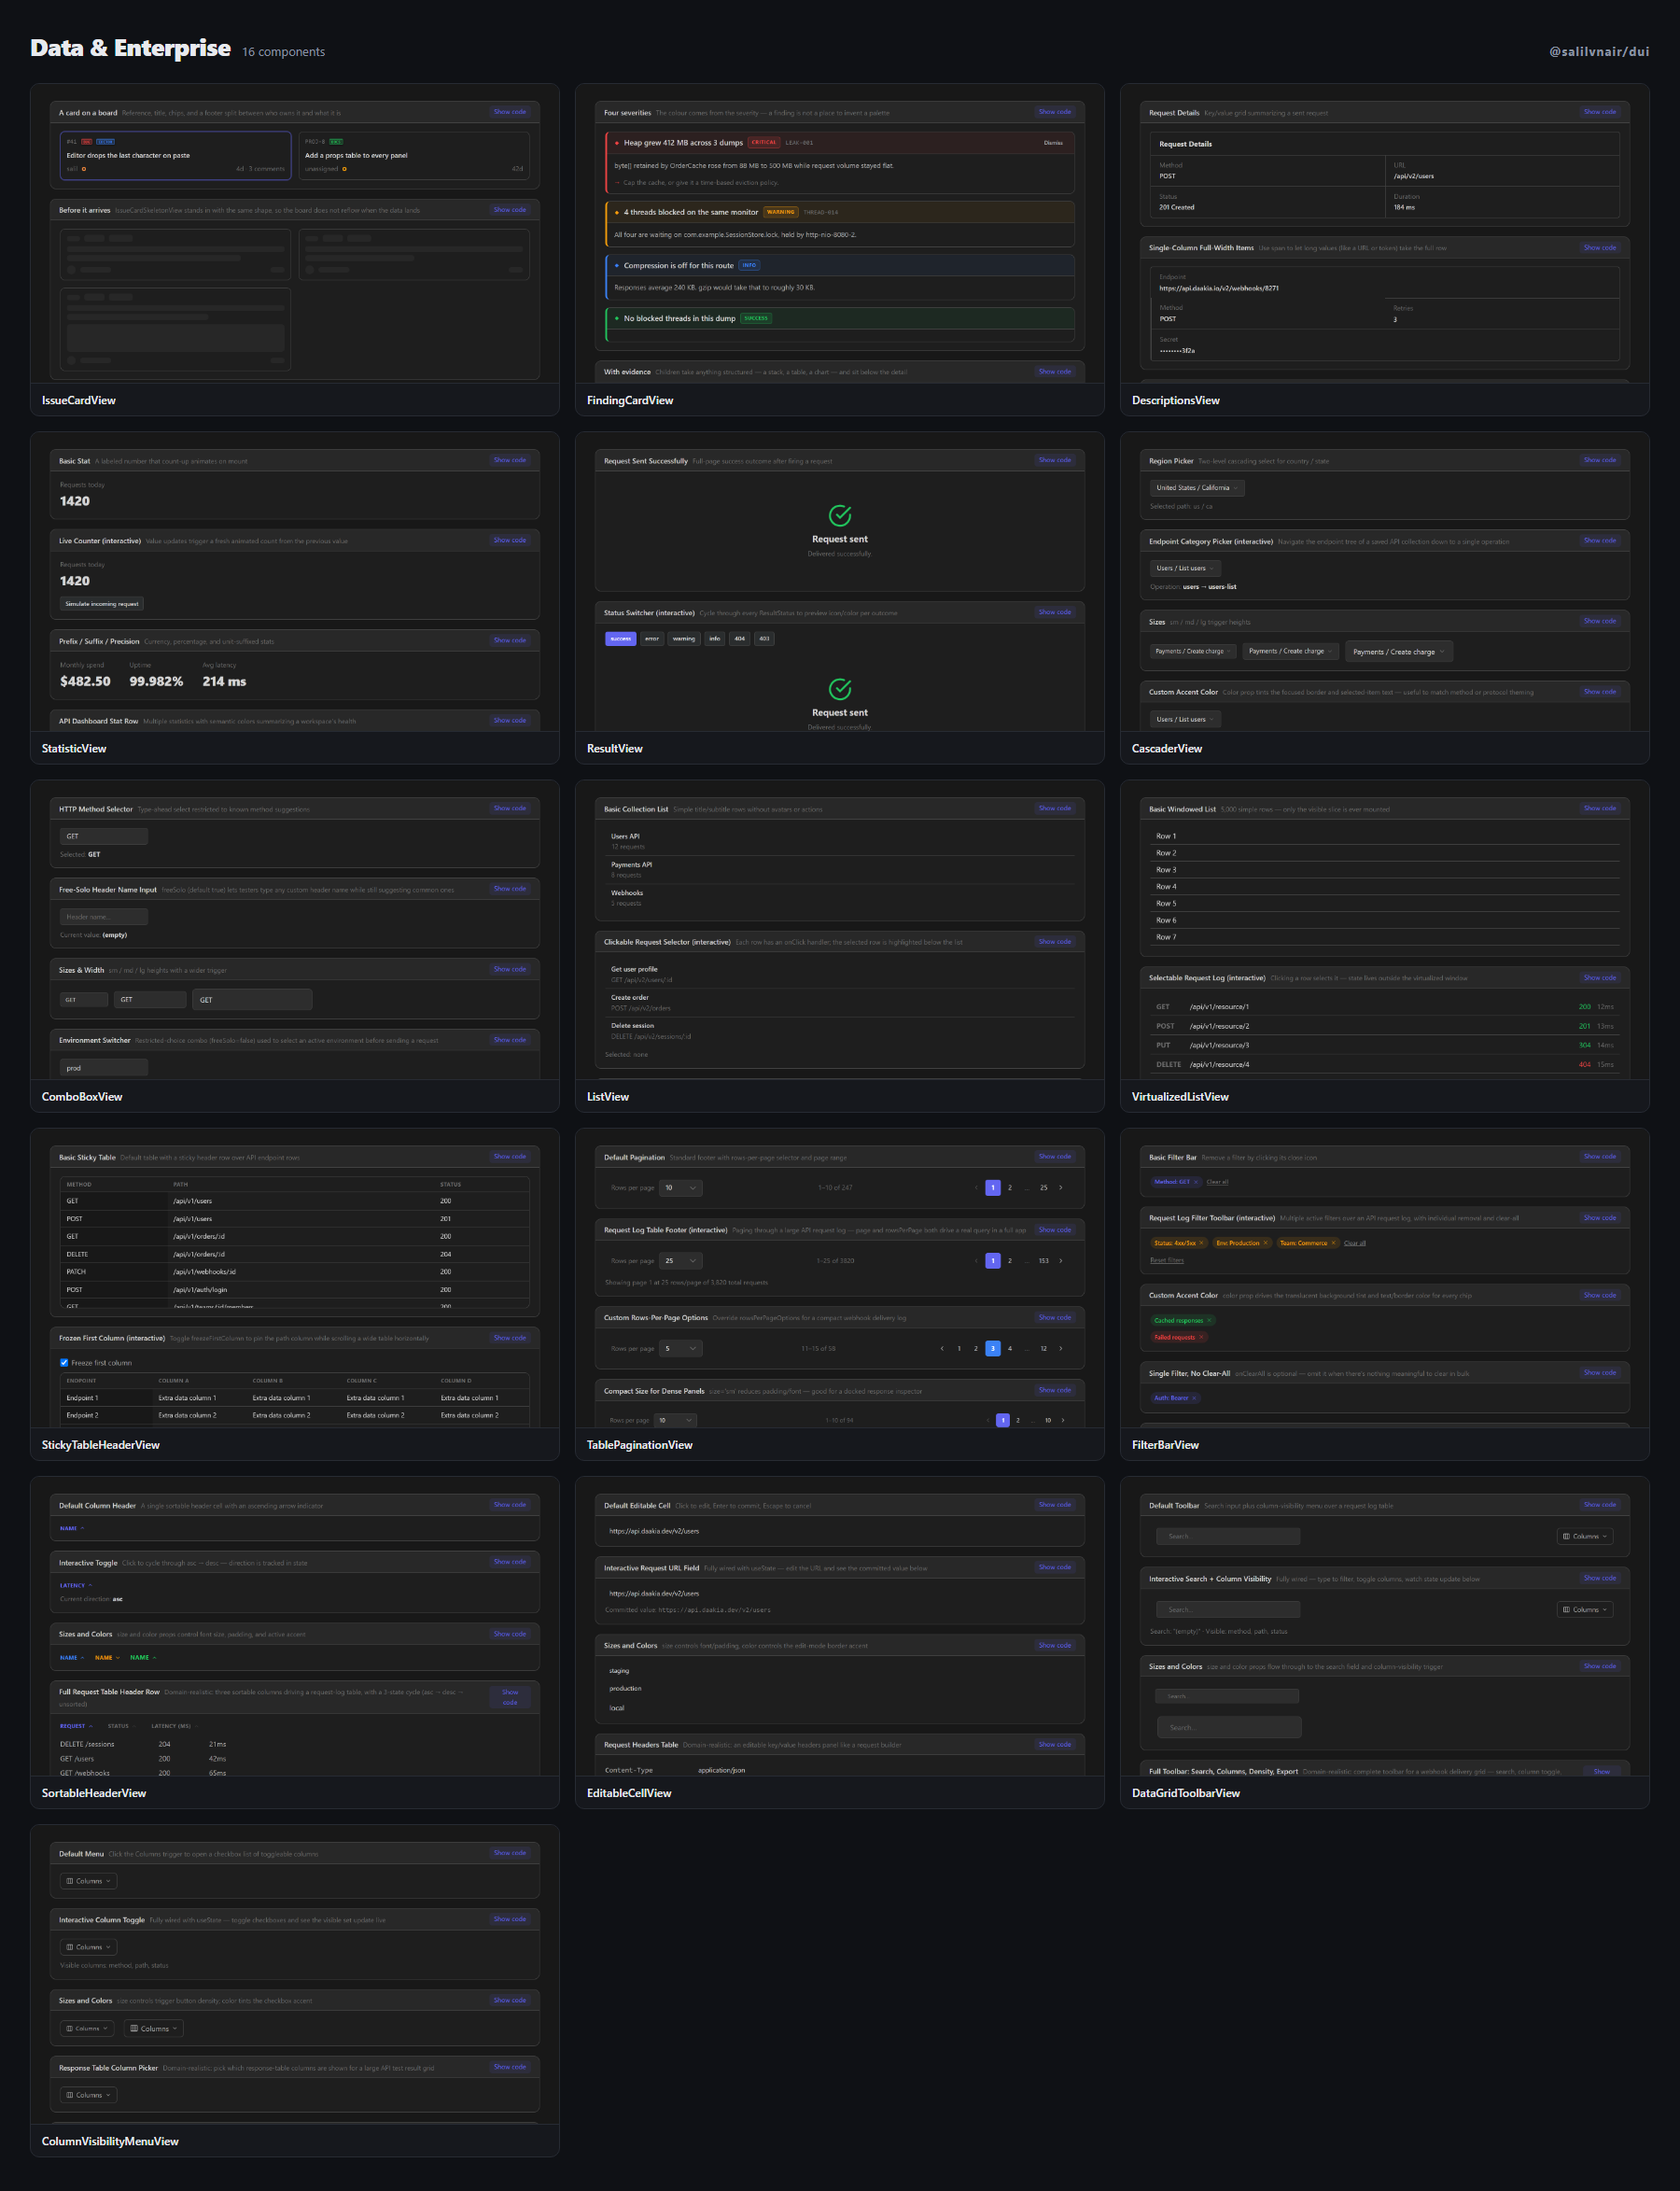Image resolution: width=1680 pixels, height=2191 pixels.
Task: Go to page 4 in Custom Rows-Per-Page Options
Action: click(1010, 1348)
